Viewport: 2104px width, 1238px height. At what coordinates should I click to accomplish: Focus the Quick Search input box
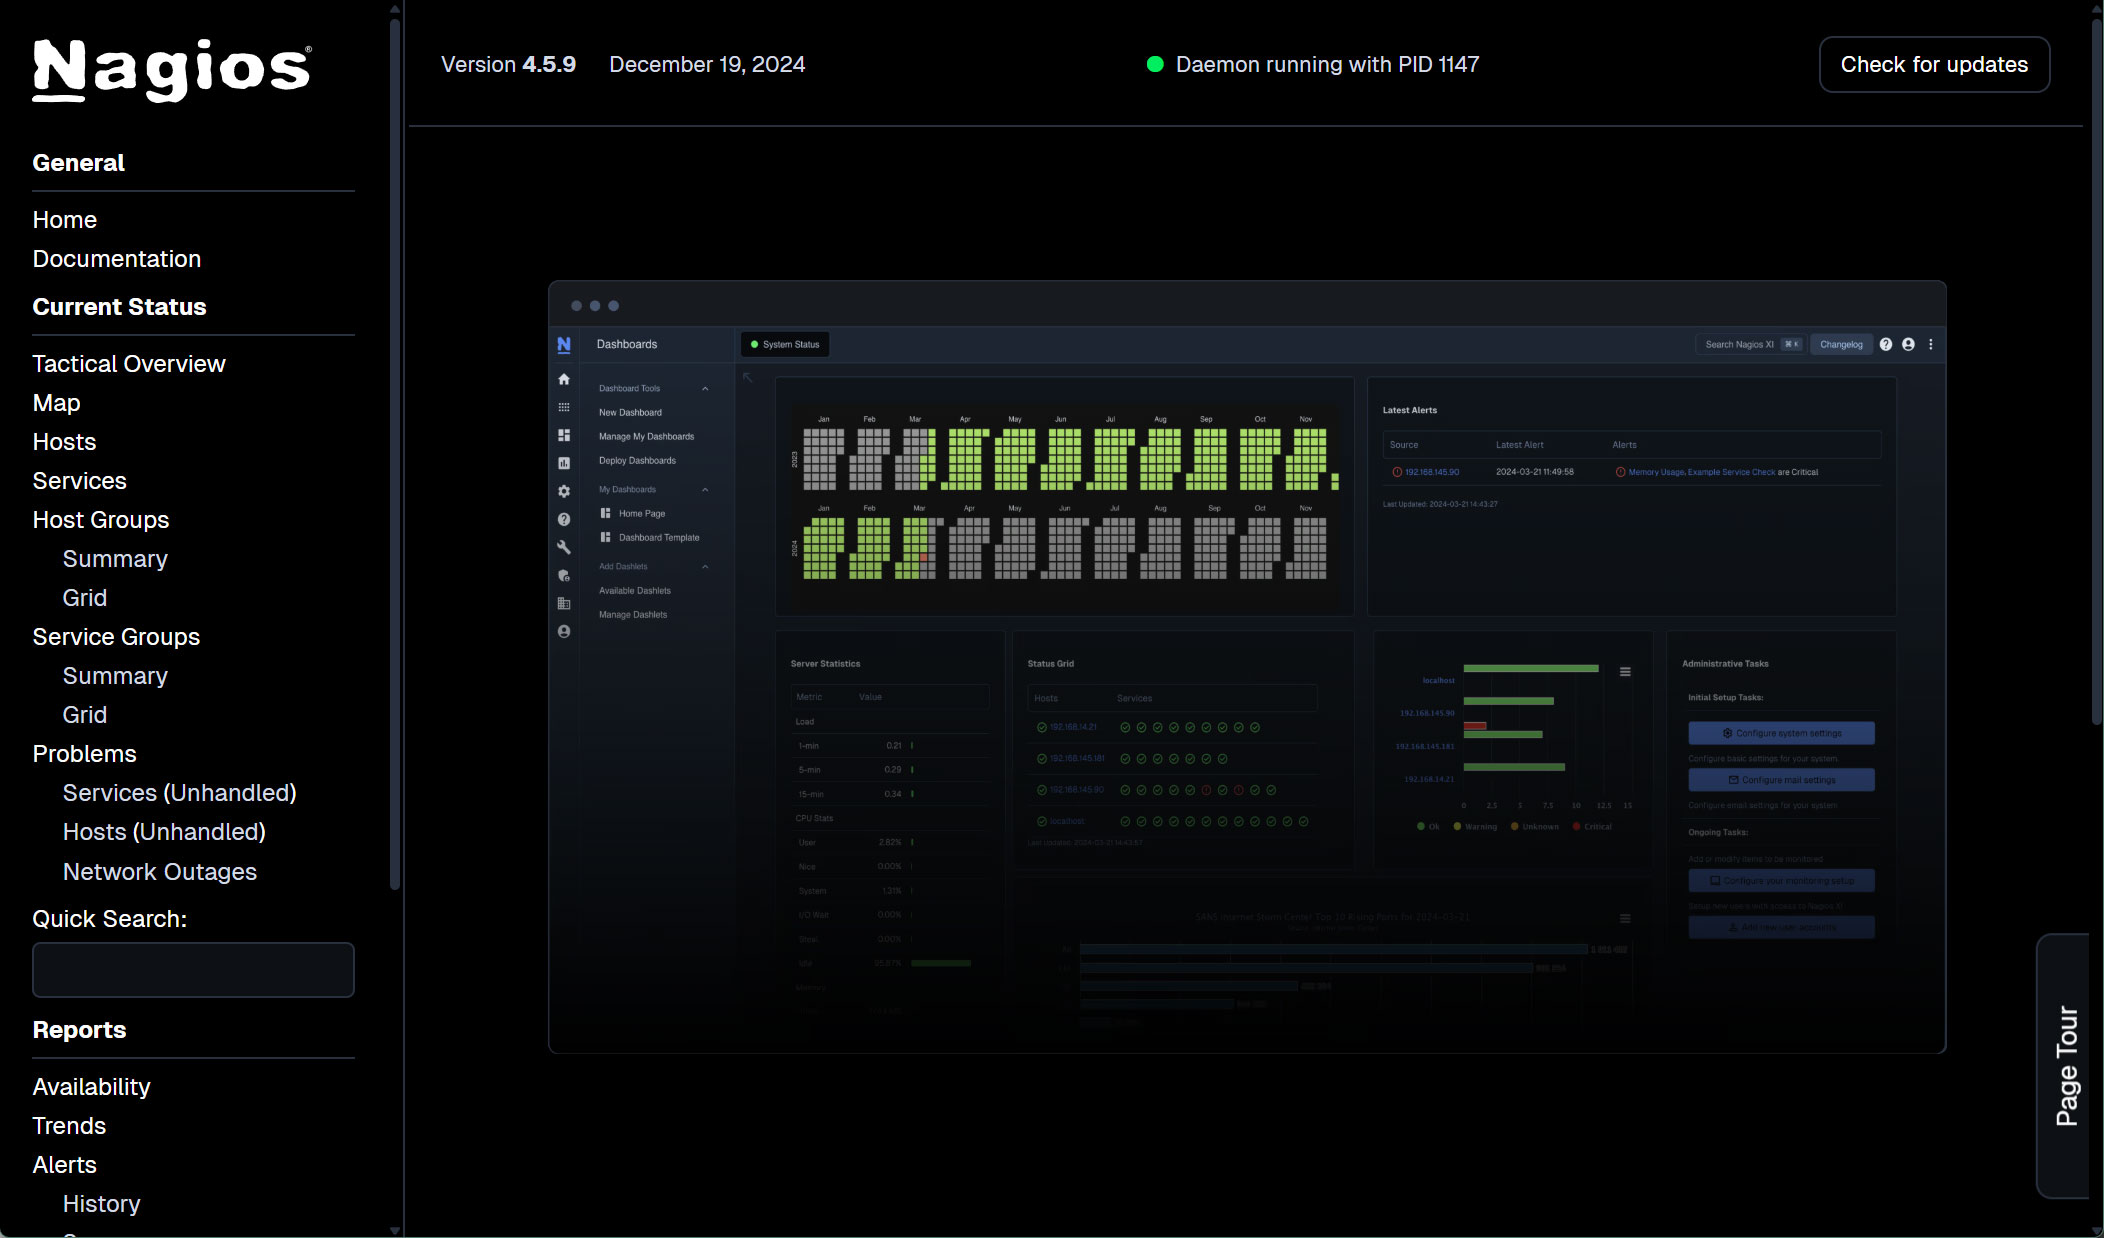pos(193,970)
